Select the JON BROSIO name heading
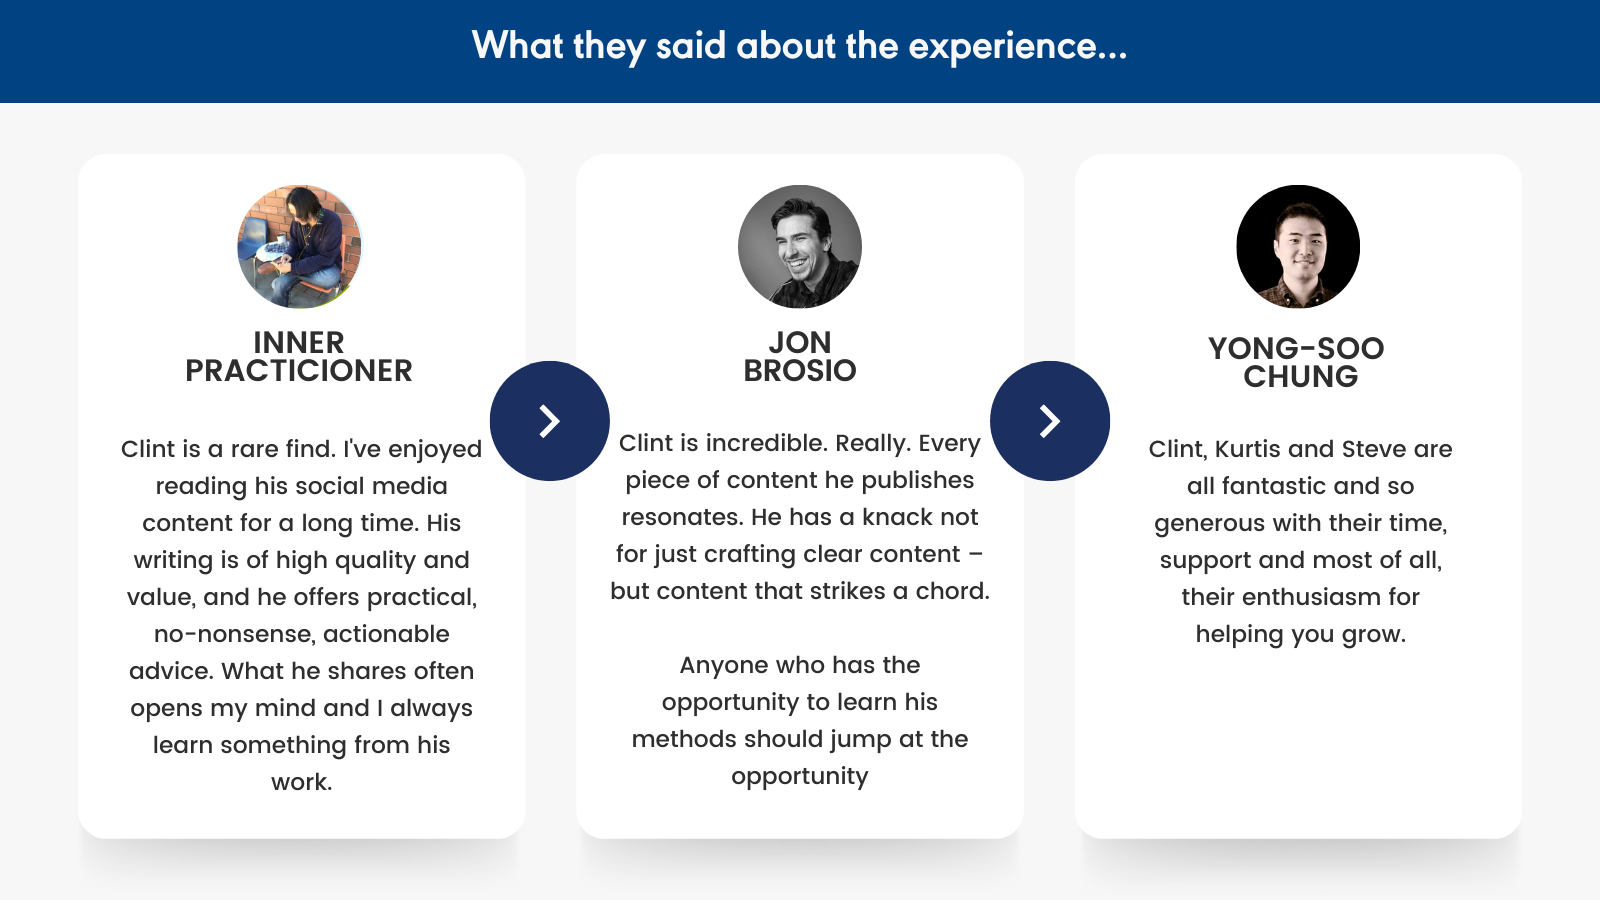The width and height of the screenshot is (1600, 900). click(800, 357)
